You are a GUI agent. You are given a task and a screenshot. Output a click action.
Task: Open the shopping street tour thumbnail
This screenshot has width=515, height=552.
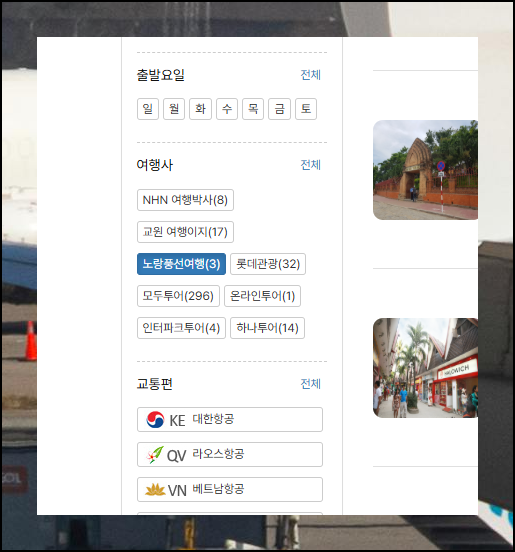pyautogui.click(x=425, y=368)
